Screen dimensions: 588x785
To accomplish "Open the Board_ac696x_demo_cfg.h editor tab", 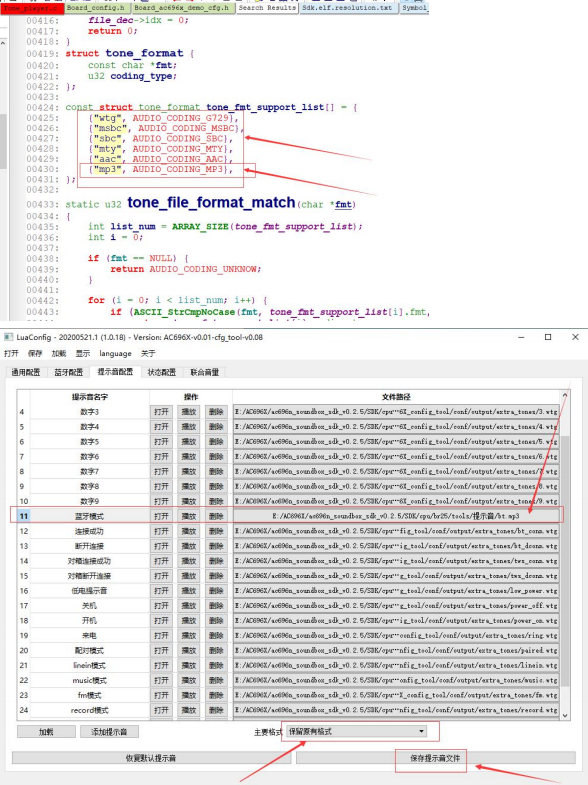I will tap(183, 8).
